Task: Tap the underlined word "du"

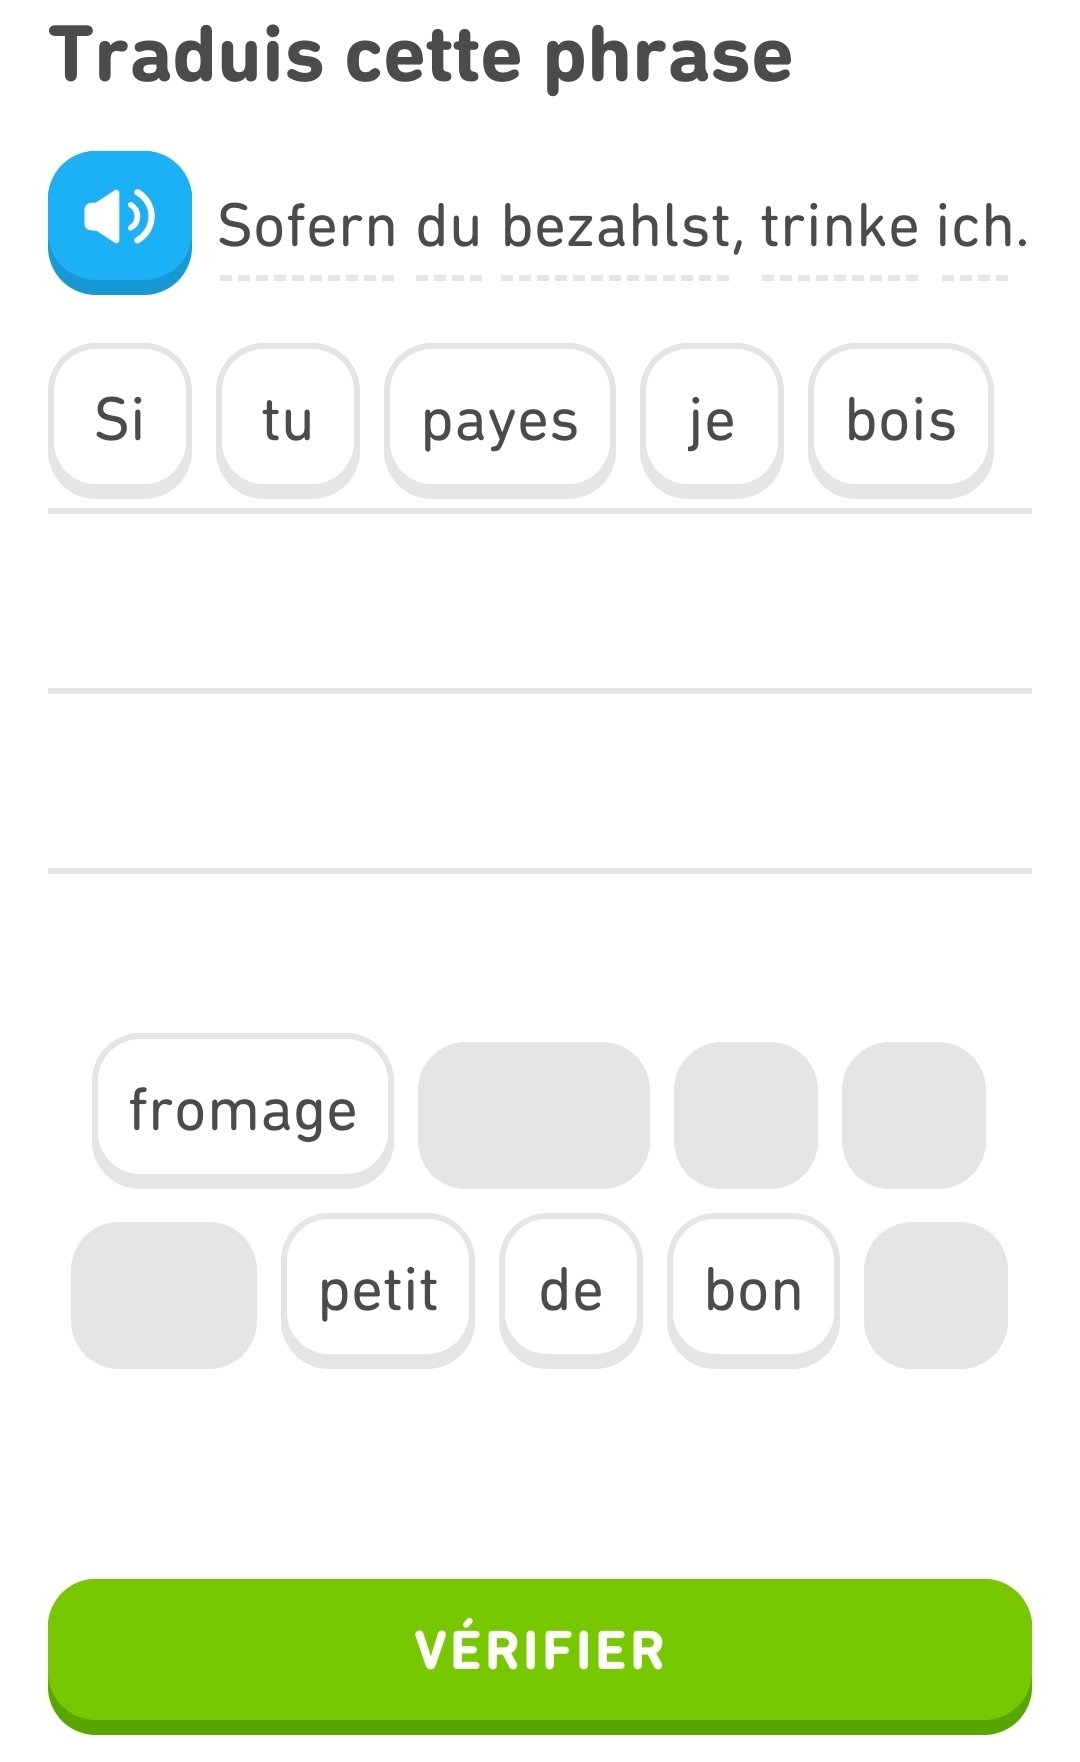Action: (449, 227)
